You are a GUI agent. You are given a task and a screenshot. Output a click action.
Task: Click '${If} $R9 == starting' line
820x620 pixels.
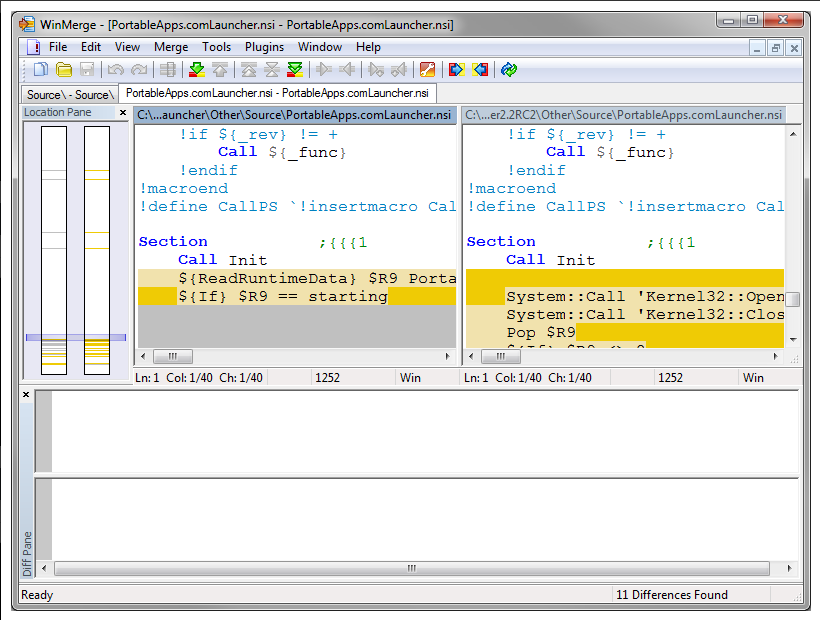(297, 296)
